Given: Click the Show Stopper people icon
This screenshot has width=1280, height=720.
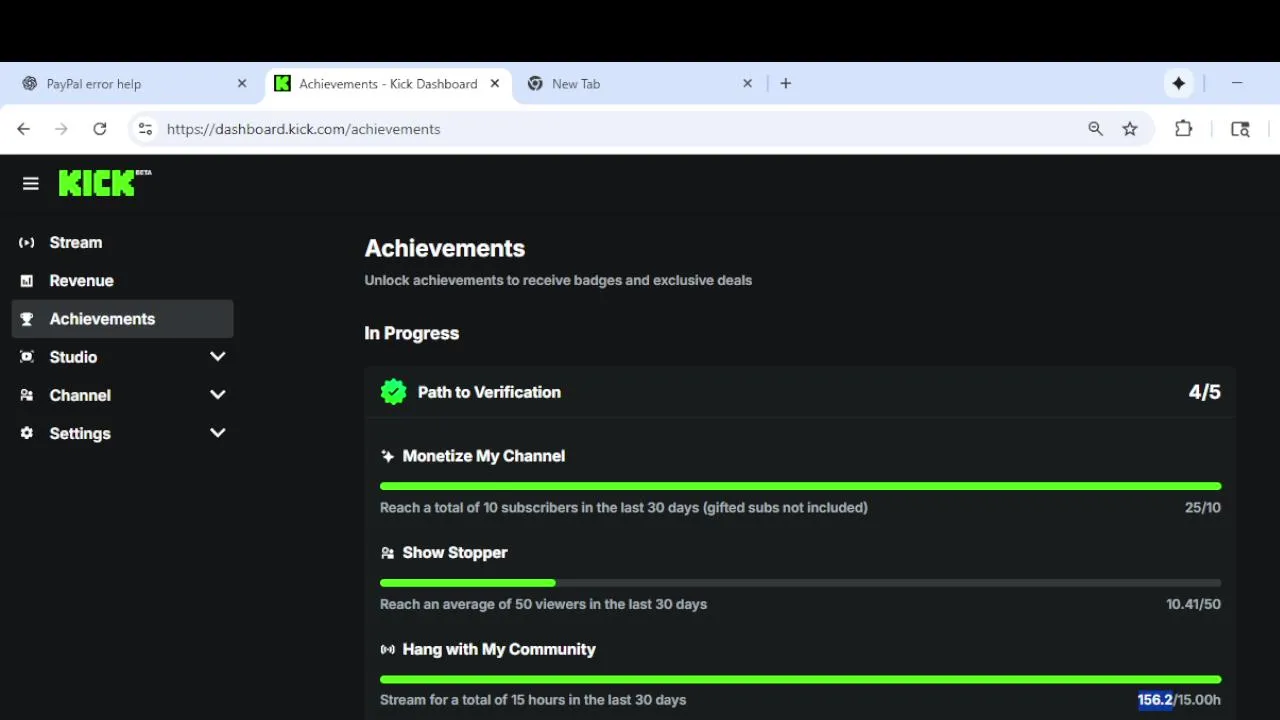Looking at the screenshot, I should pyautogui.click(x=388, y=553).
